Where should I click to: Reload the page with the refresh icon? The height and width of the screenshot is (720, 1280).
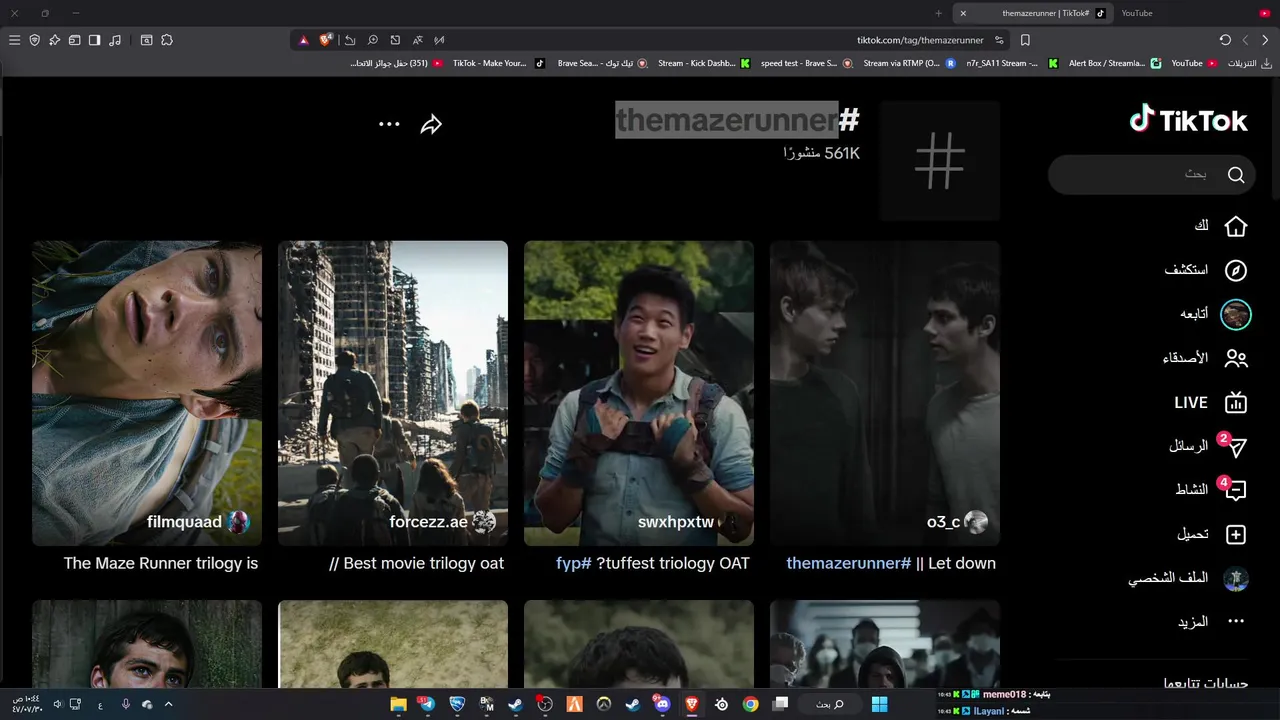click(x=1225, y=40)
